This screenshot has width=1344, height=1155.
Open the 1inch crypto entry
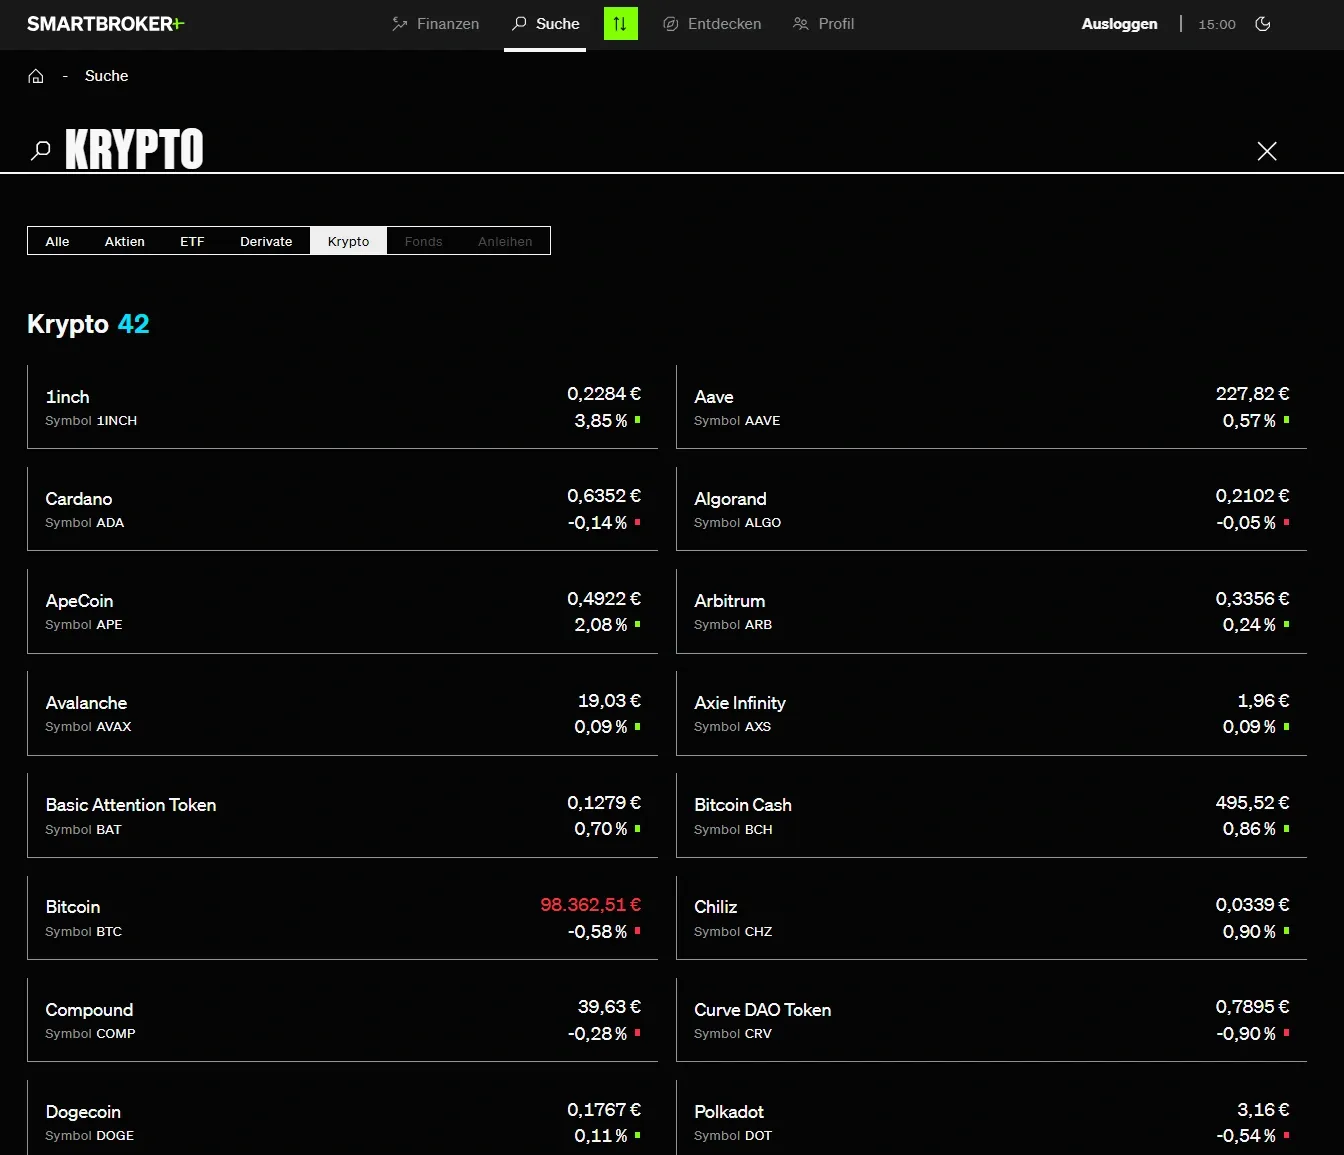click(342, 407)
